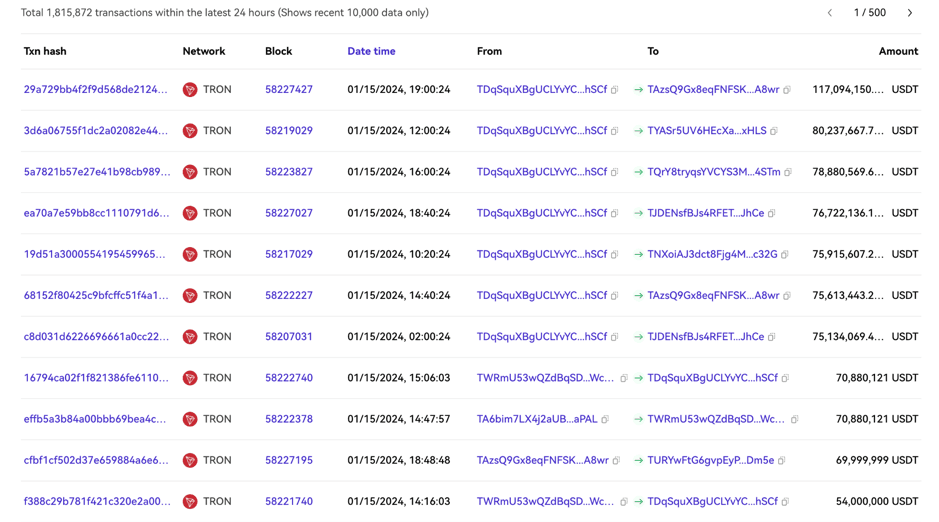Copy To address TURYwFtG6gvpEyP...Dm5e
Viewport: 939px width, 522px height.
point(782,461)
